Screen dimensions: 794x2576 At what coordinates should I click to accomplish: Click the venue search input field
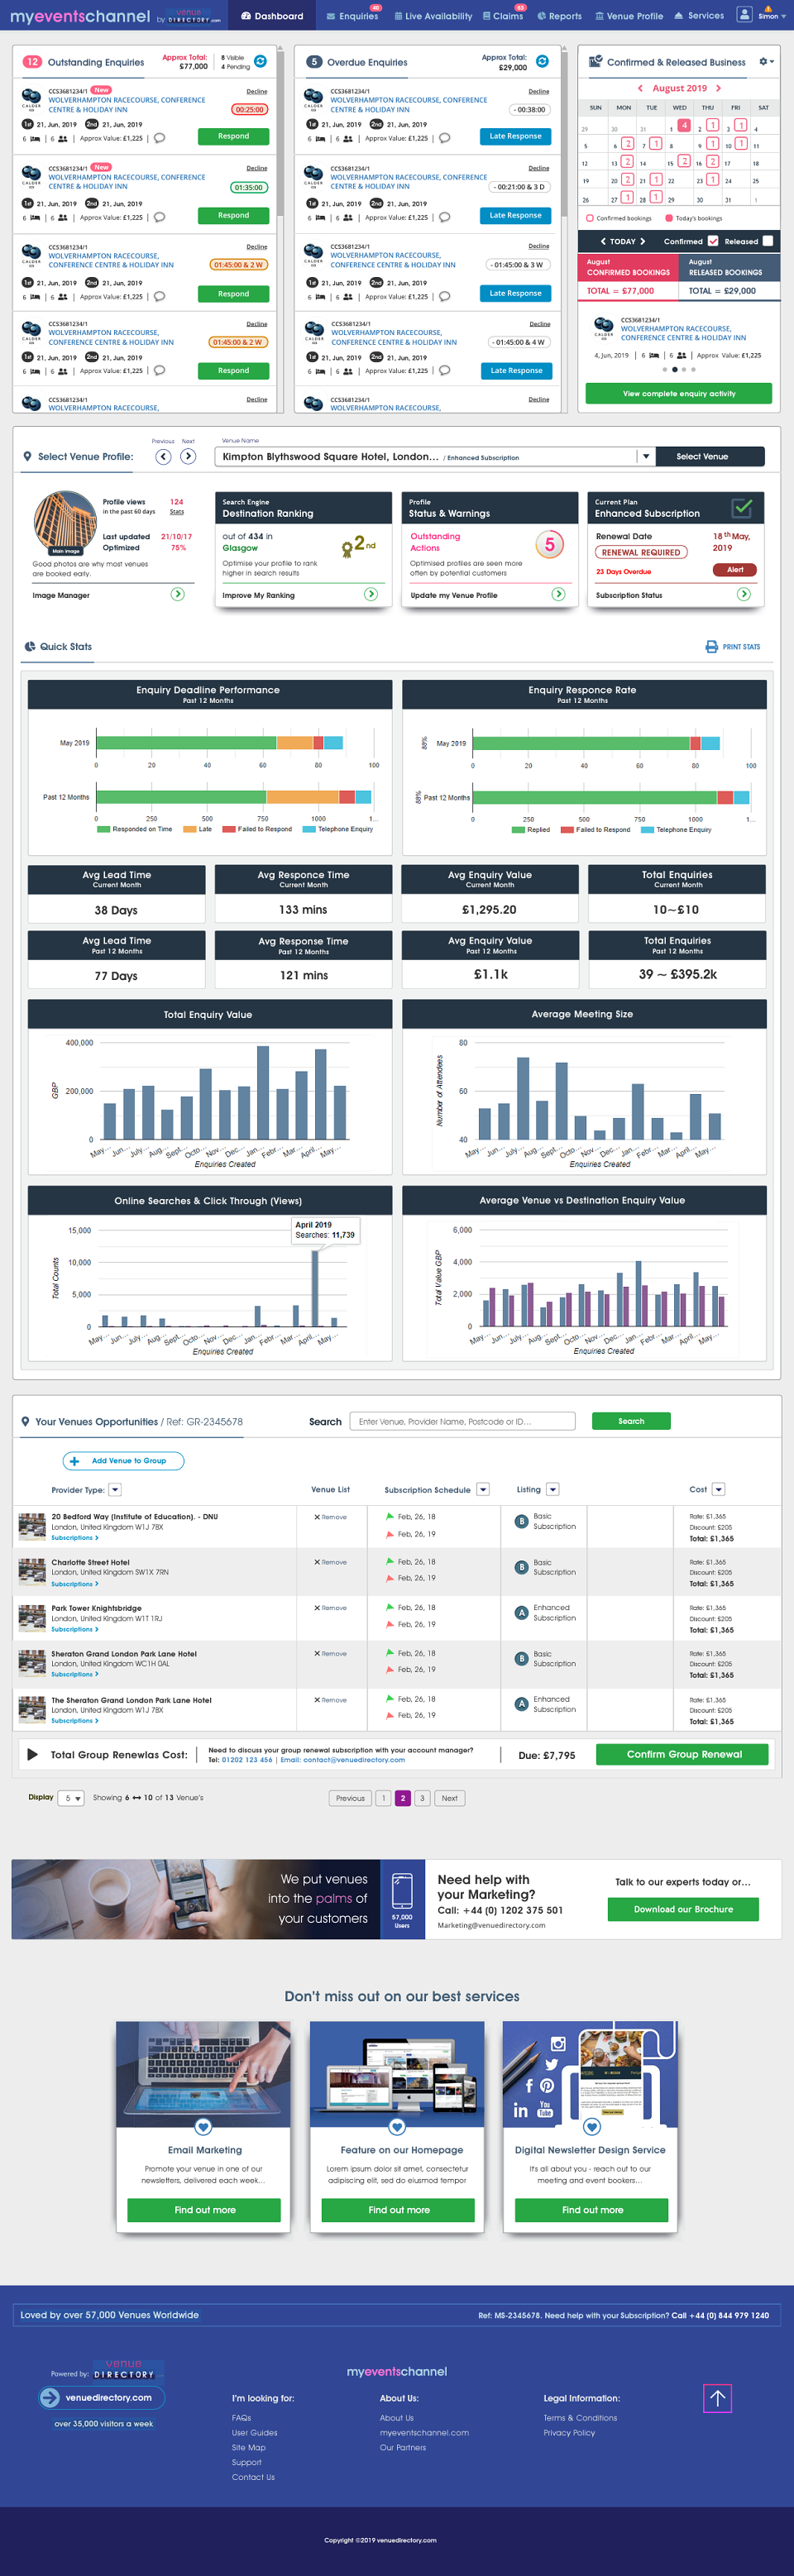(x=462, y=1421)
